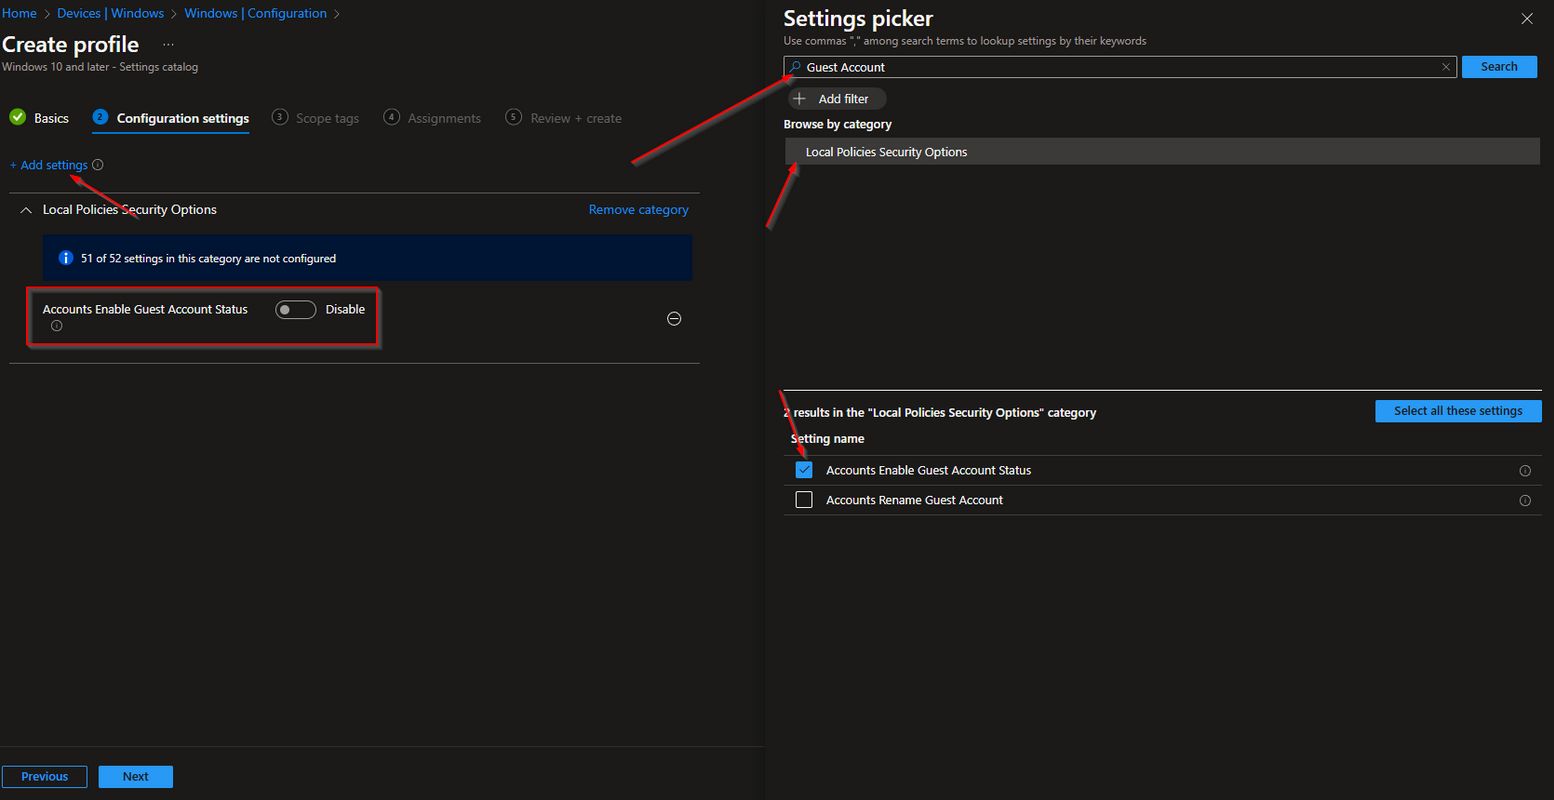Open info for the Accounts Enable Guest Account Status result
The width and height of the screenshot is (1554, 800).
(x=1525, y=471)
